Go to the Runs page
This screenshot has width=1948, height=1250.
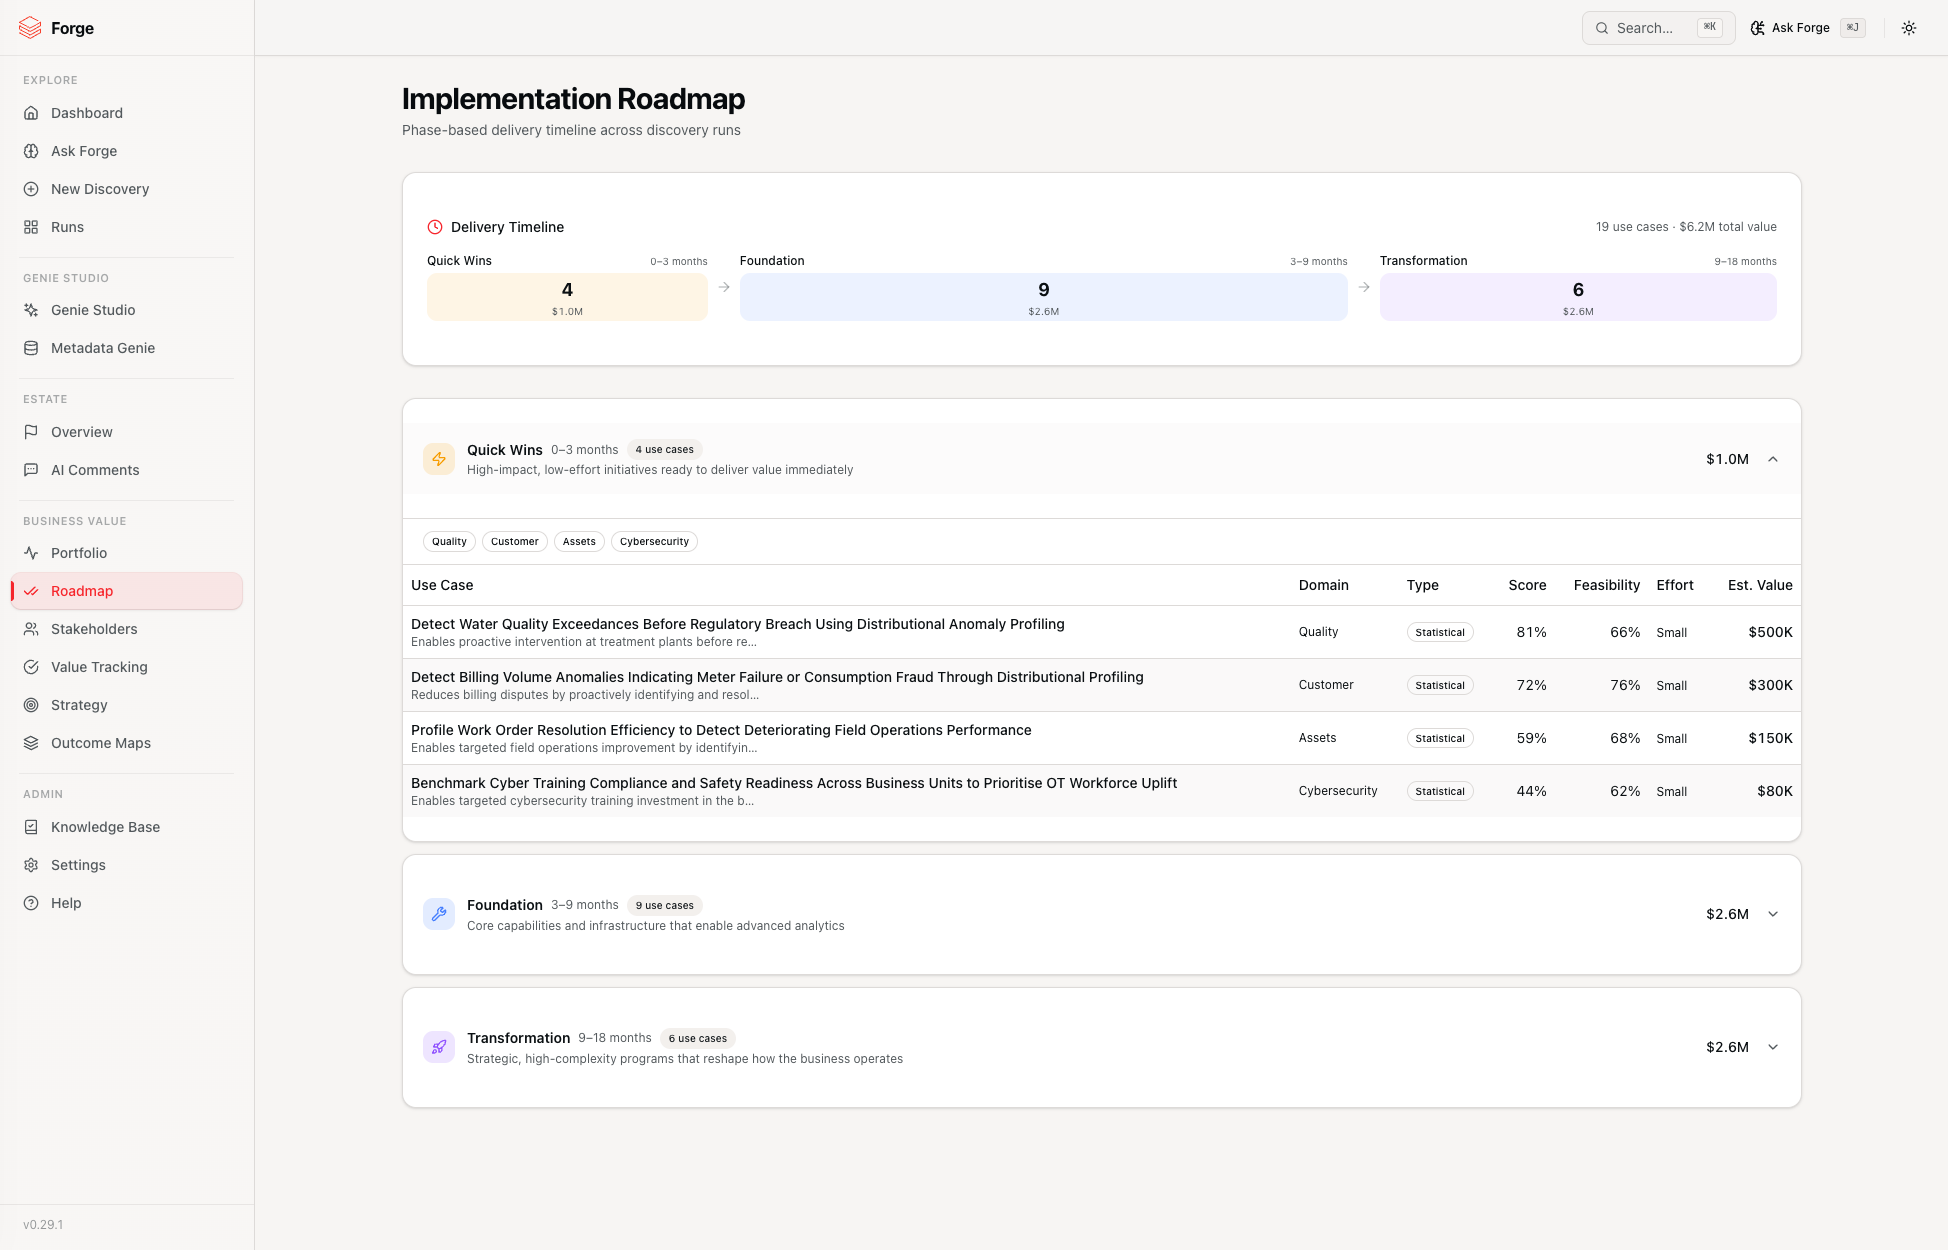127,227
